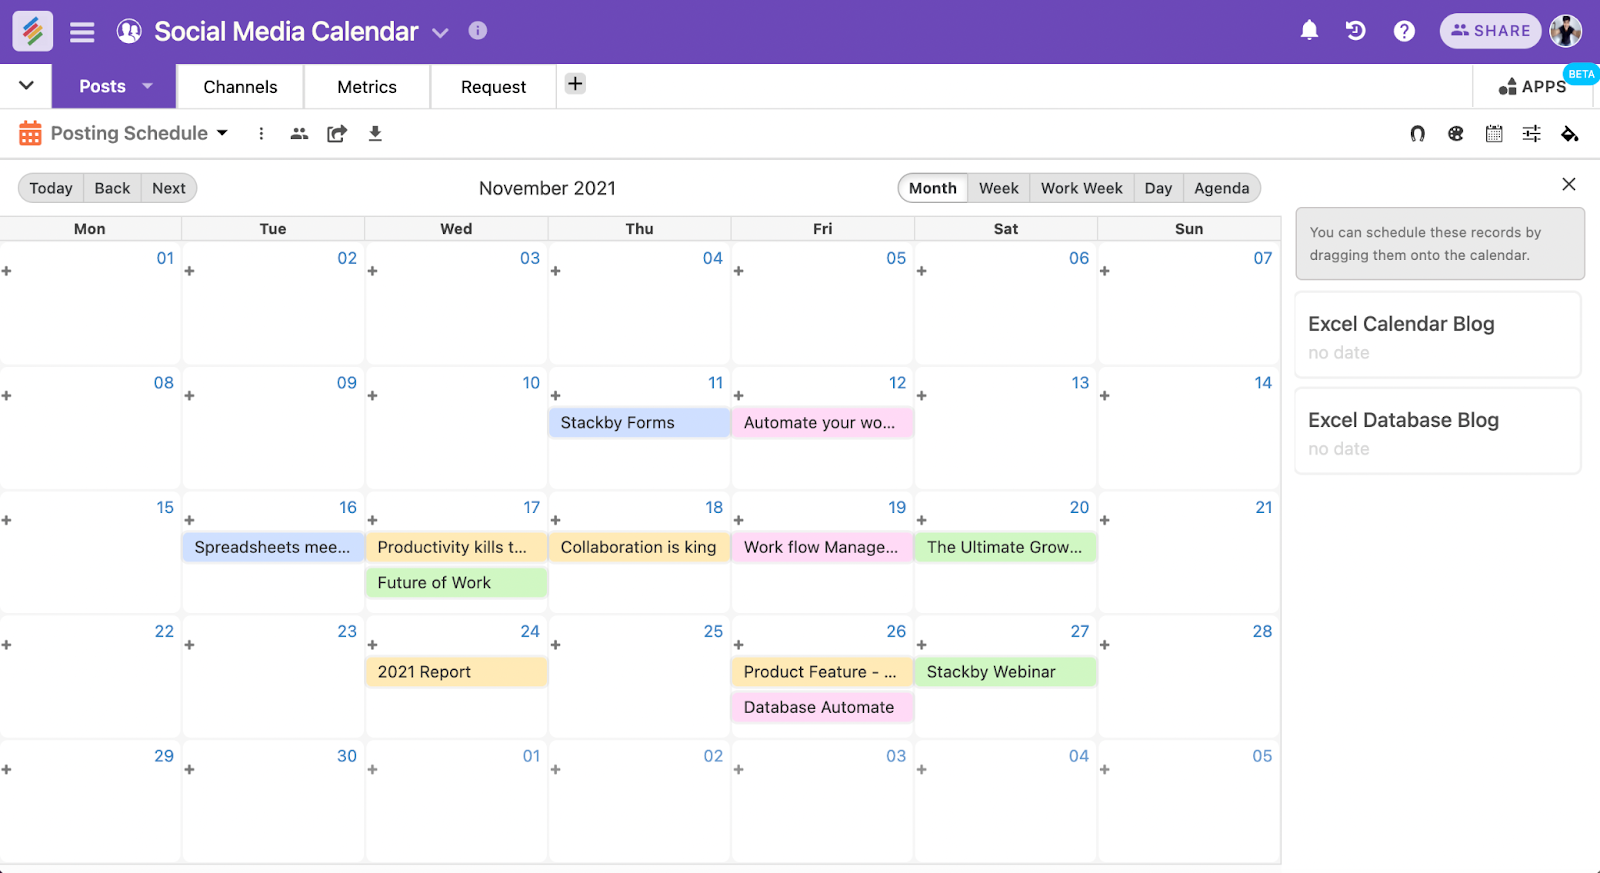1600x873 pixels.
Task: Open the APPS beta panel
Action: point(1532,87)
